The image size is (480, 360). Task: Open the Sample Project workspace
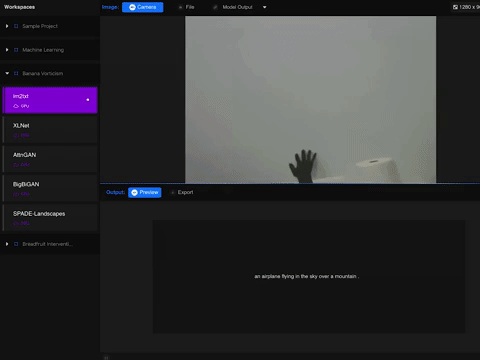pos(50,26)
